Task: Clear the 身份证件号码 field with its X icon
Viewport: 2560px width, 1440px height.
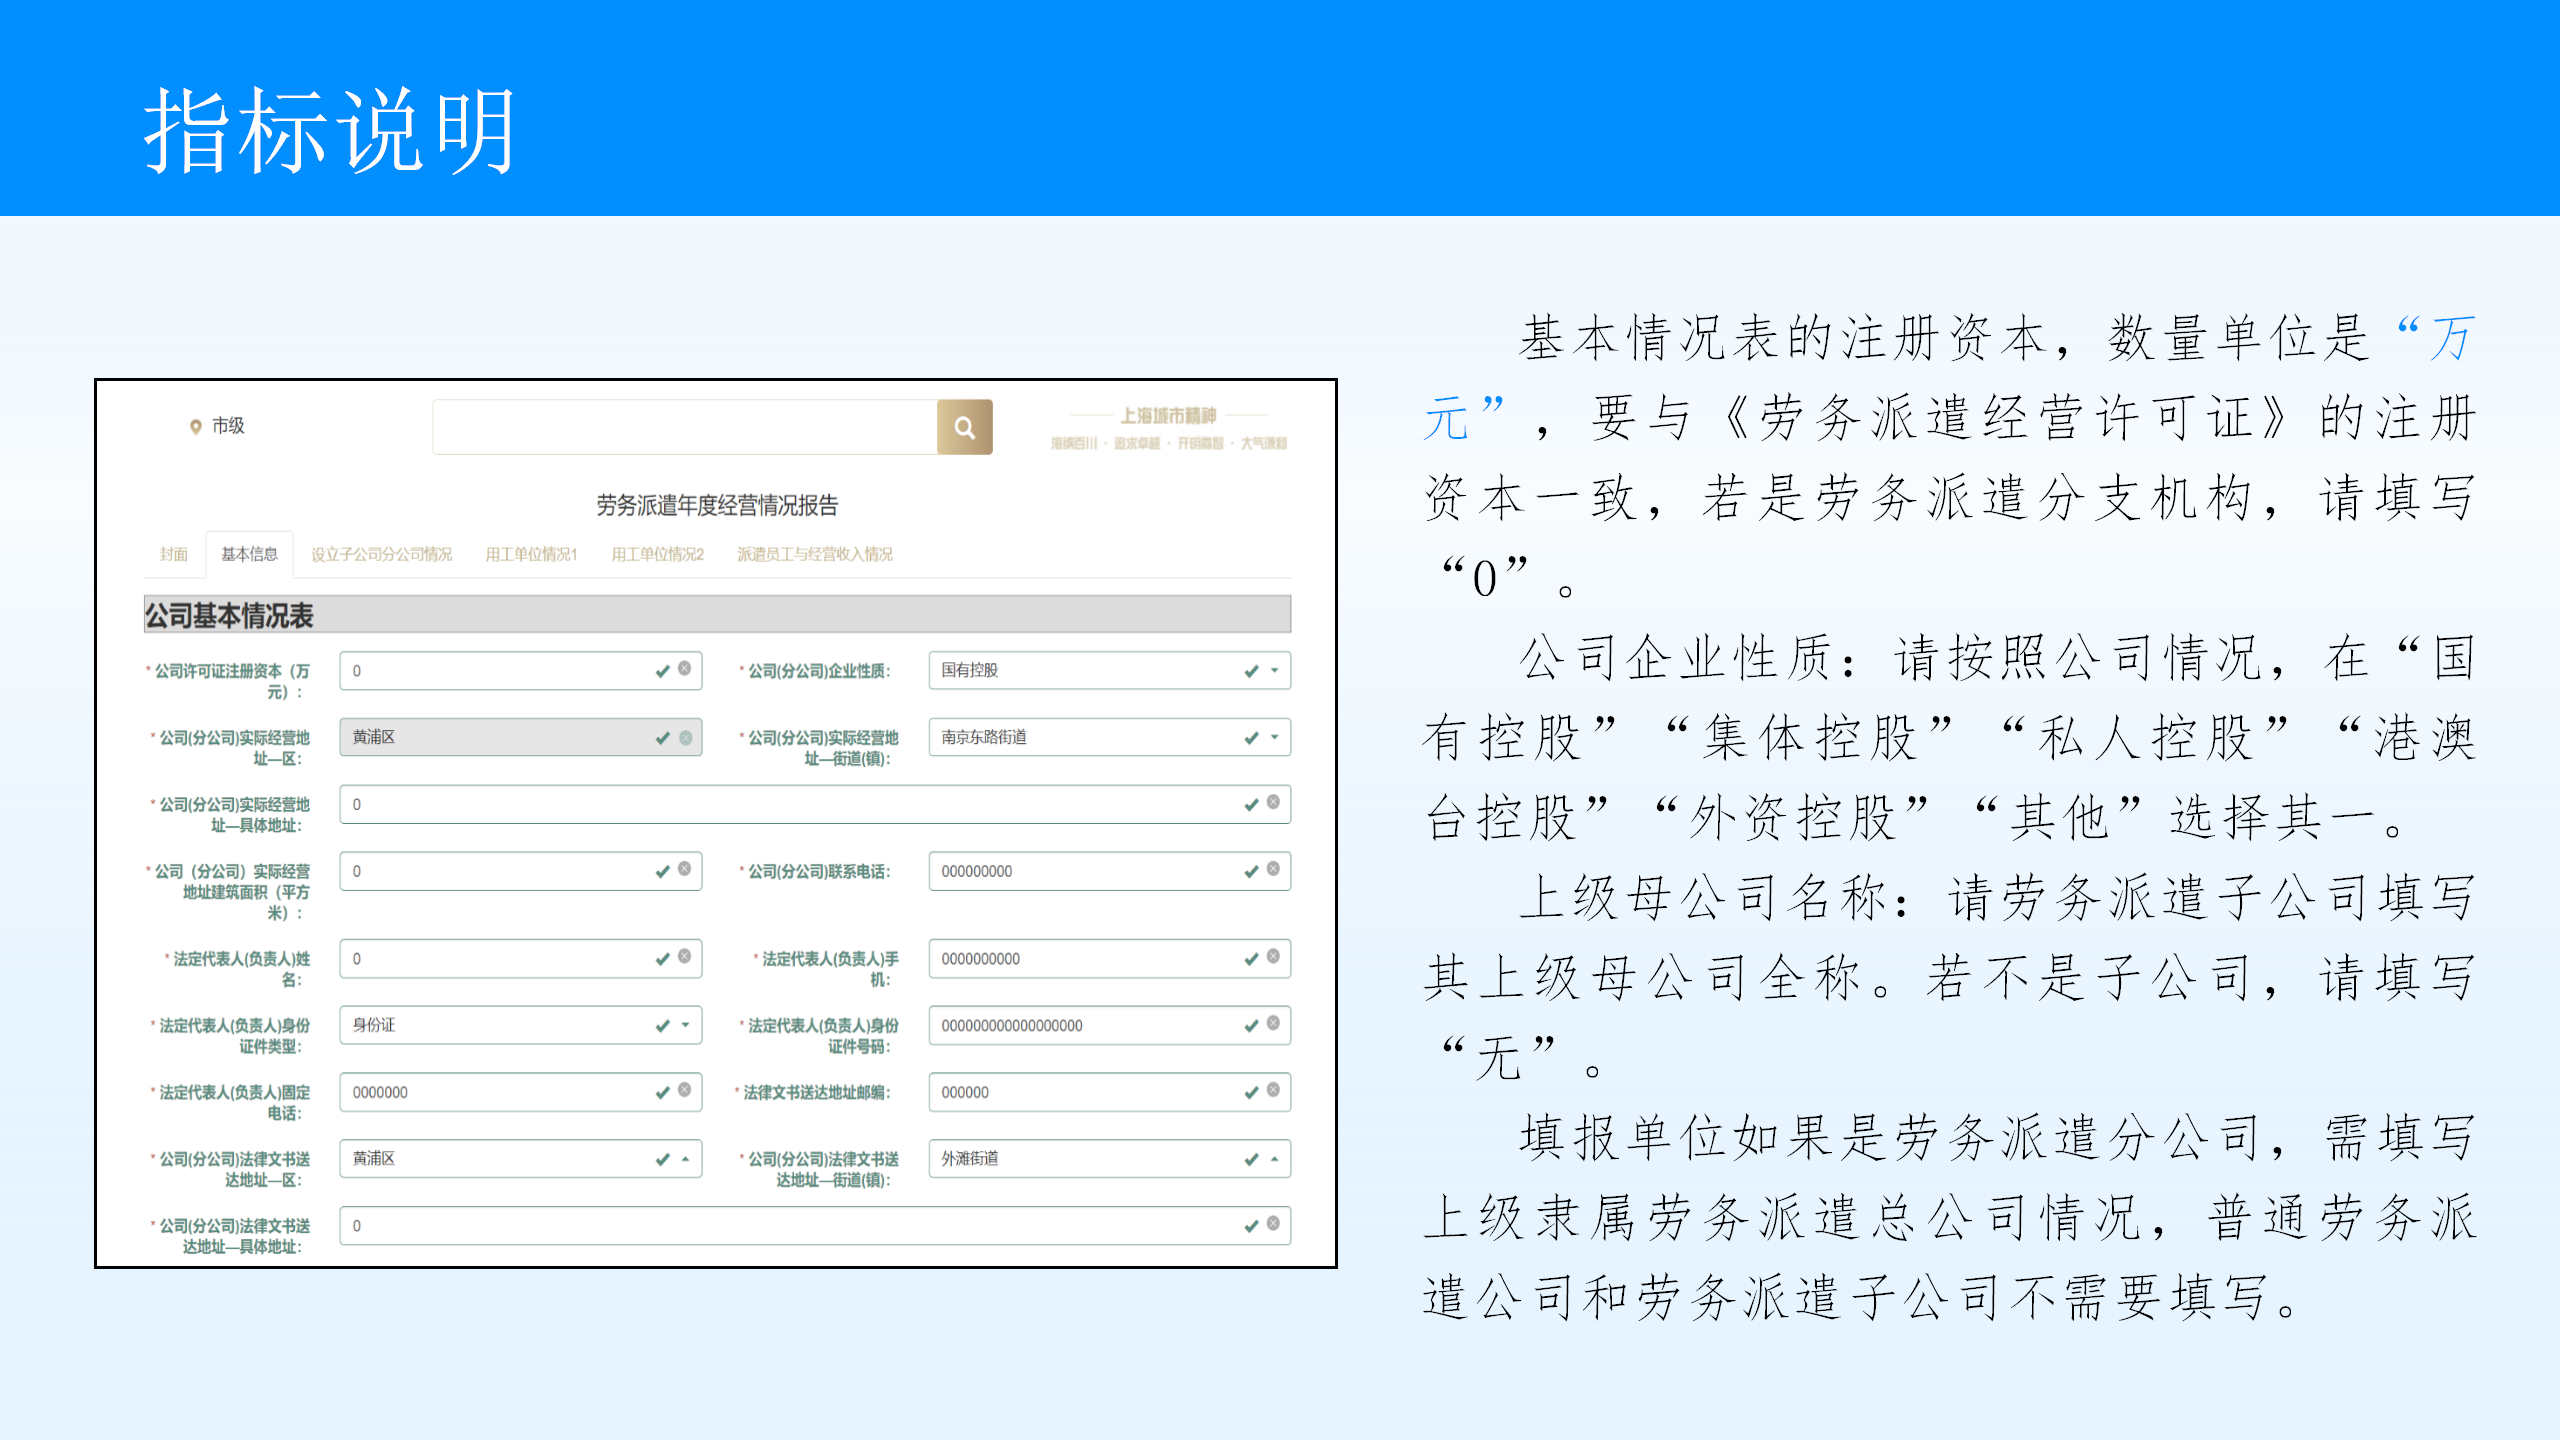Action: pyautogui.click(x=1273, y=1023)
